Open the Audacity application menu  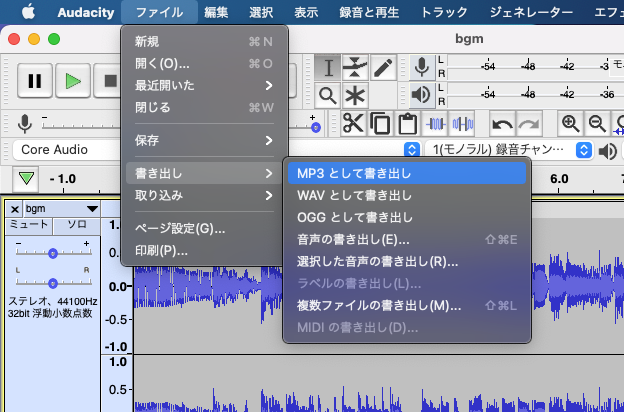pos(86,12)
